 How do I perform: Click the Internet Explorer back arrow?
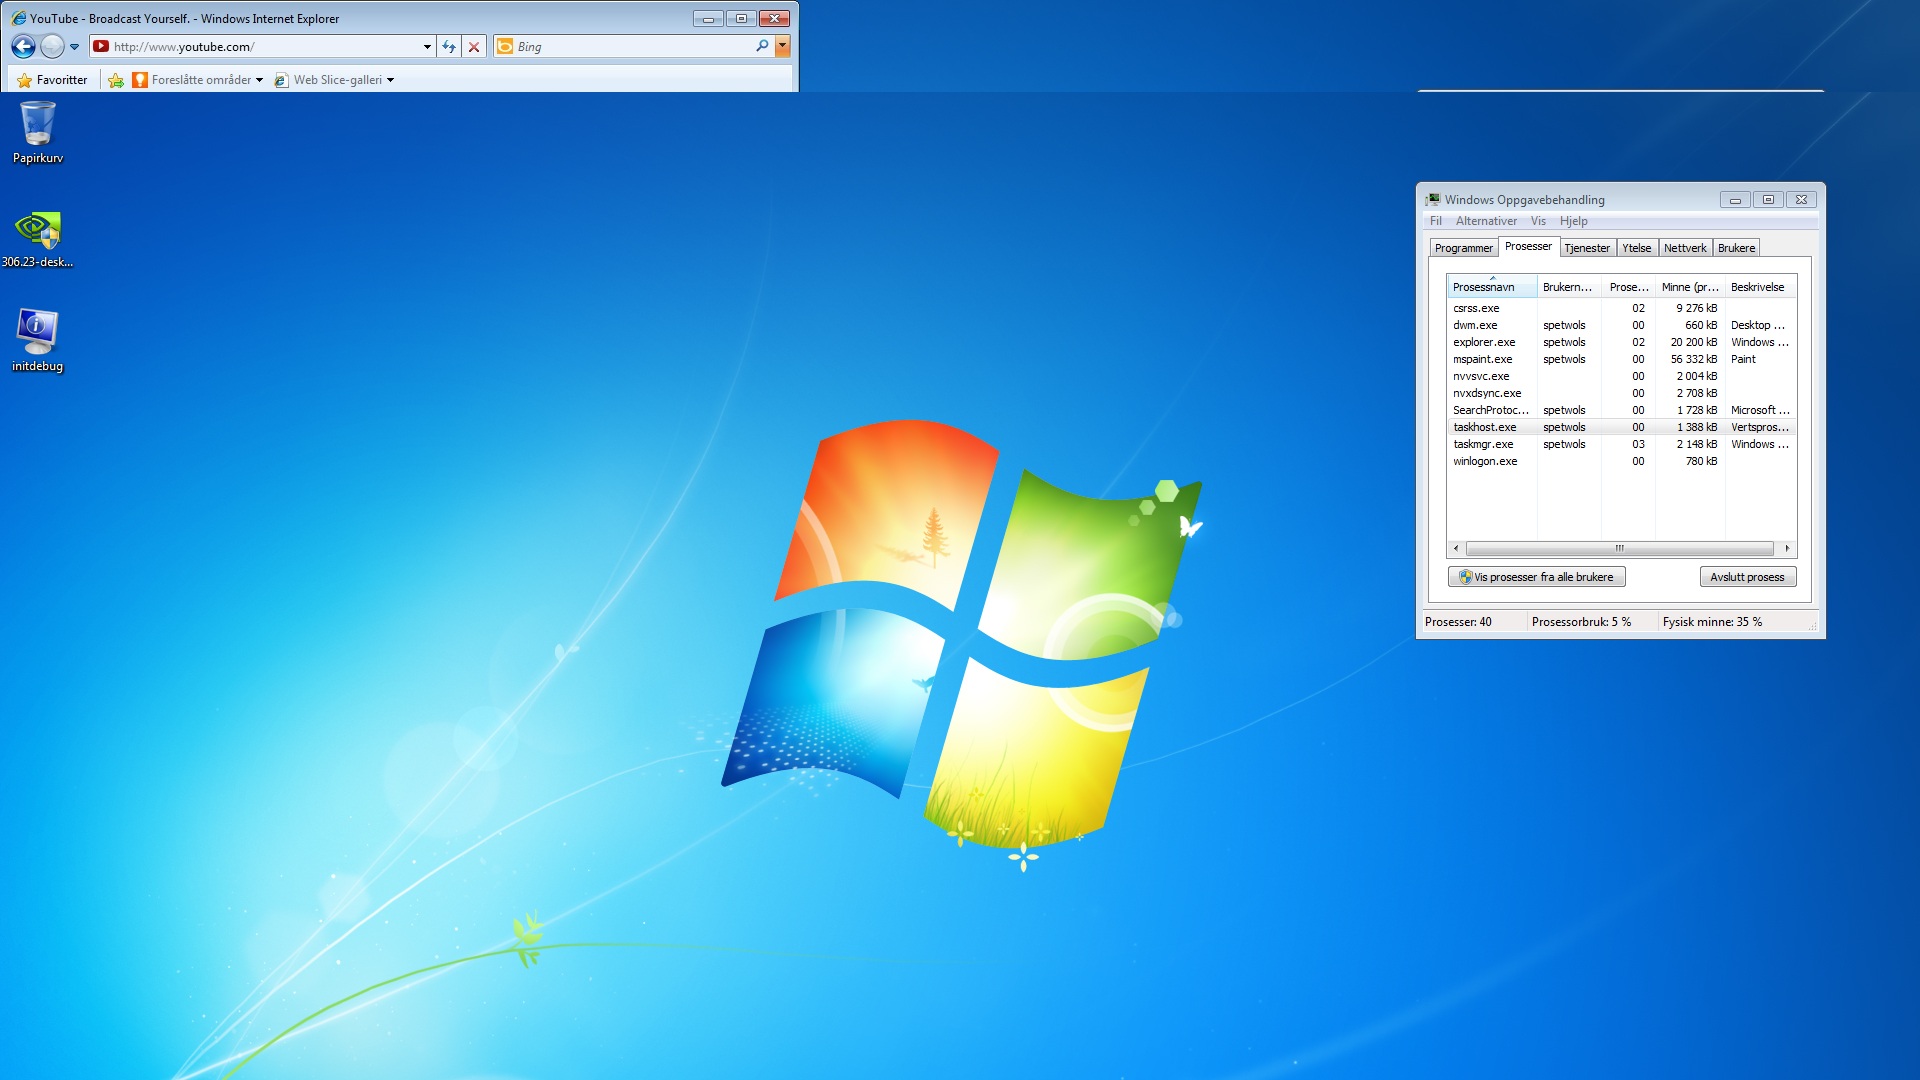click(23, 46)
